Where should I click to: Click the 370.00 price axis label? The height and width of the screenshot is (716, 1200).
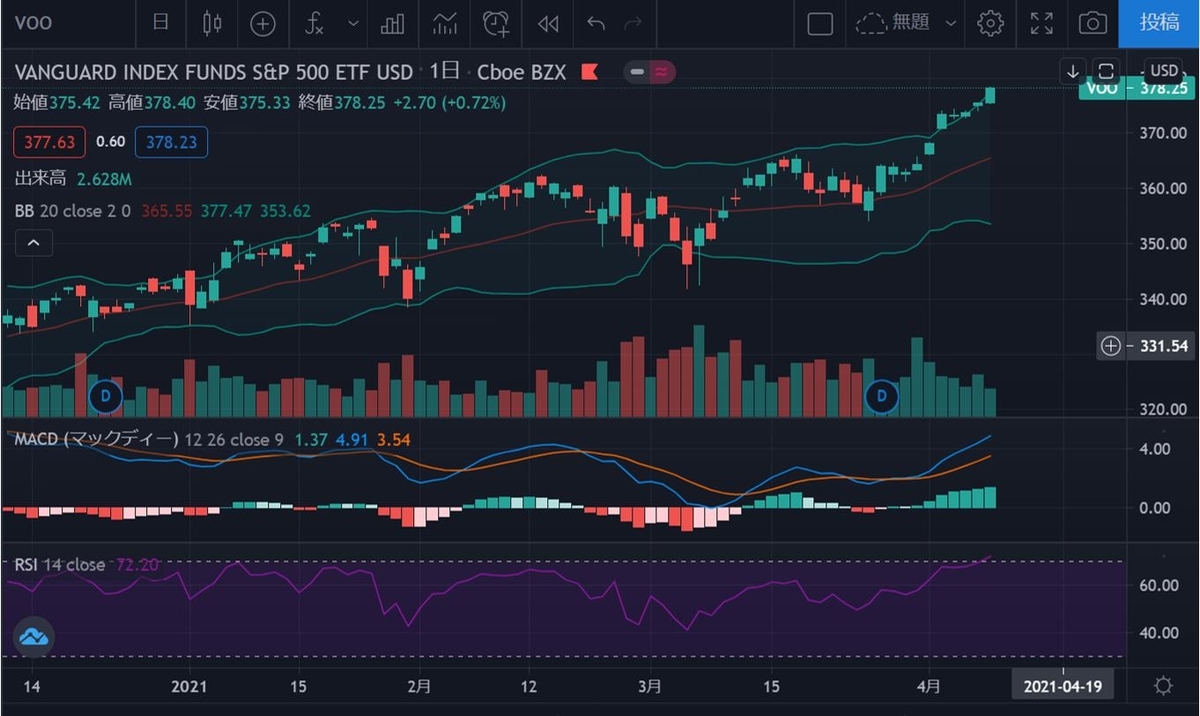click(x=1163, y=133)
